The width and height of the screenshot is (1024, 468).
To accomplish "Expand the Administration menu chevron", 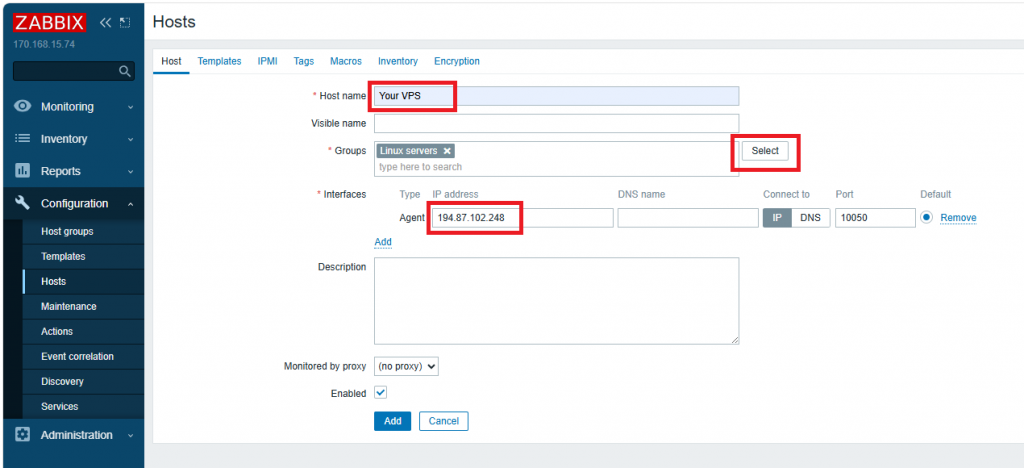I will pos(131,435).
